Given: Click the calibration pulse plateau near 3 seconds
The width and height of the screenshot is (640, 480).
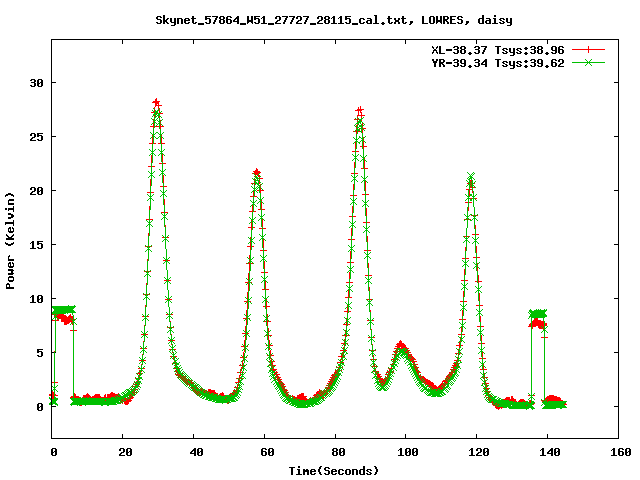Looking at the screenshot, I should click(64, 310).
